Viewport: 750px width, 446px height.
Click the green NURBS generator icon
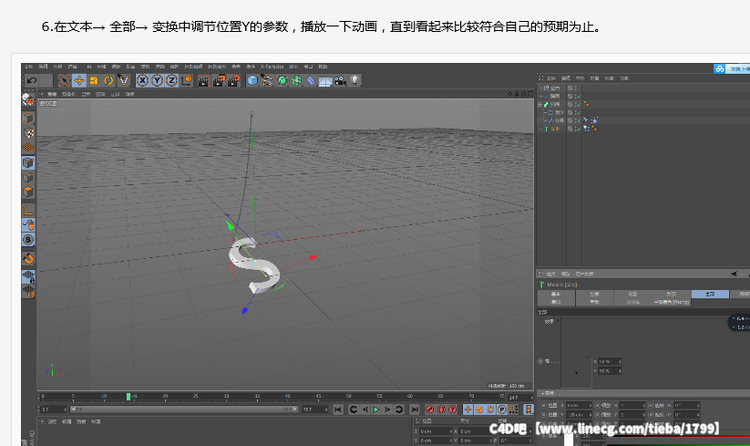(282, 80)
